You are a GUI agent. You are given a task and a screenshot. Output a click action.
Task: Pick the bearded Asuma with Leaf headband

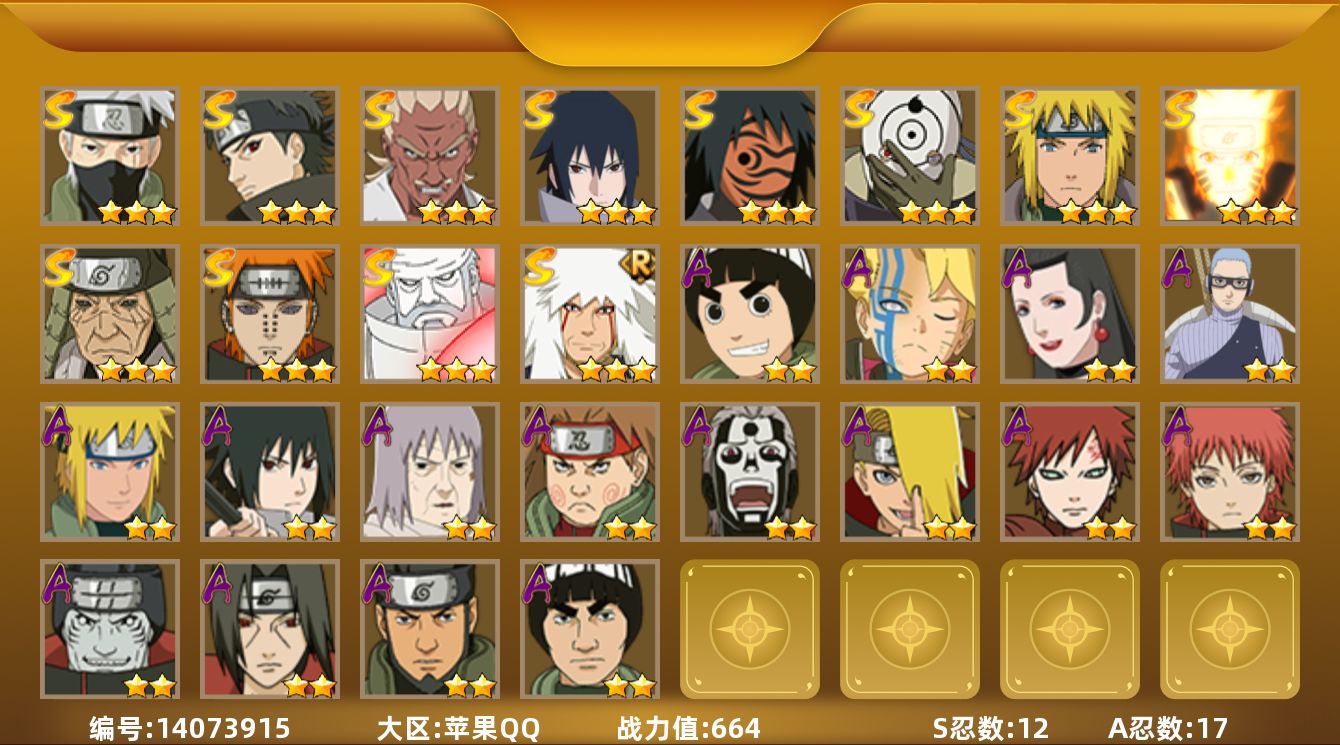pos(430,629)
